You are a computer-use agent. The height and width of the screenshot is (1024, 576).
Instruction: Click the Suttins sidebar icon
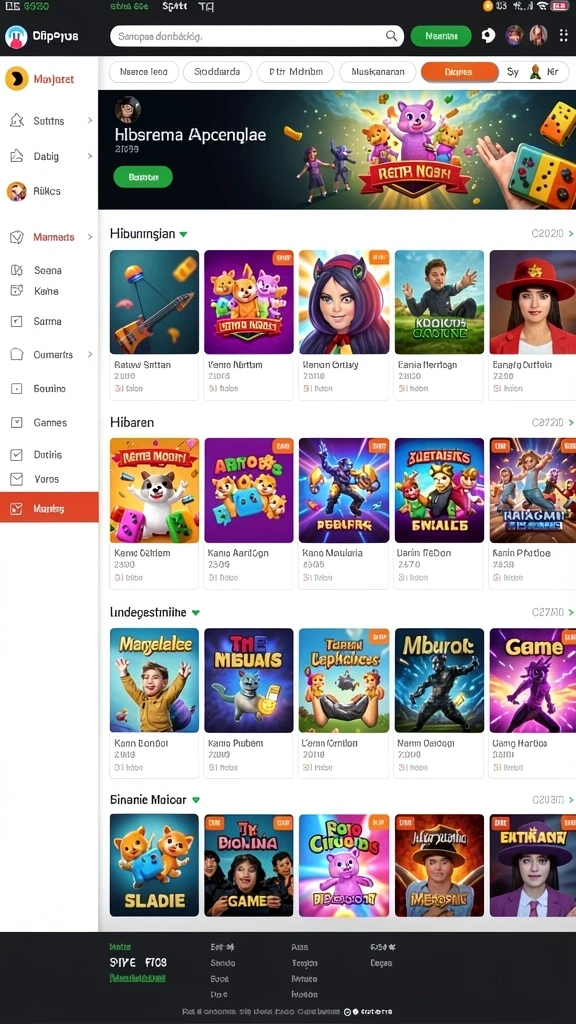(16, 121)
